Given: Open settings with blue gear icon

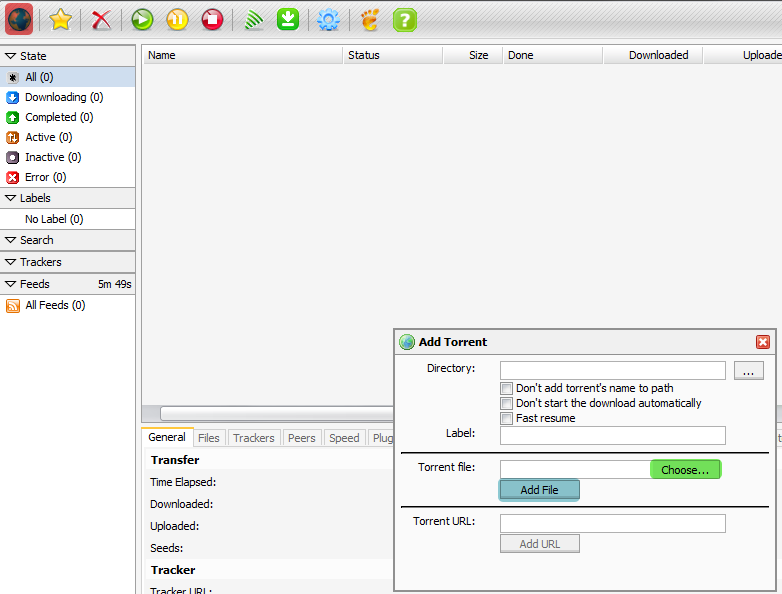Looking at the screenshot, I should 328,19.
